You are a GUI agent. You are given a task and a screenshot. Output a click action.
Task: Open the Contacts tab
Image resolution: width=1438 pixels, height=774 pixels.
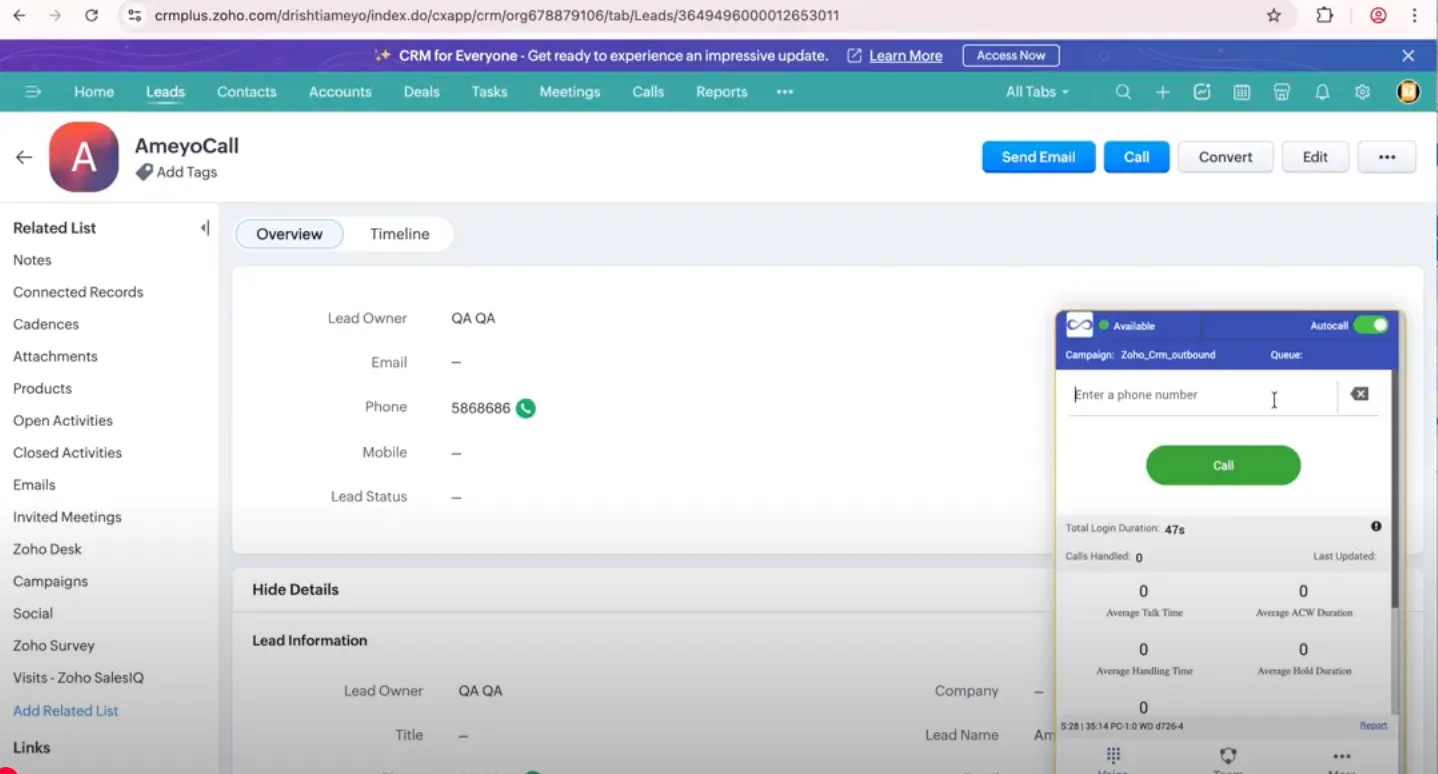pos(246,92)
